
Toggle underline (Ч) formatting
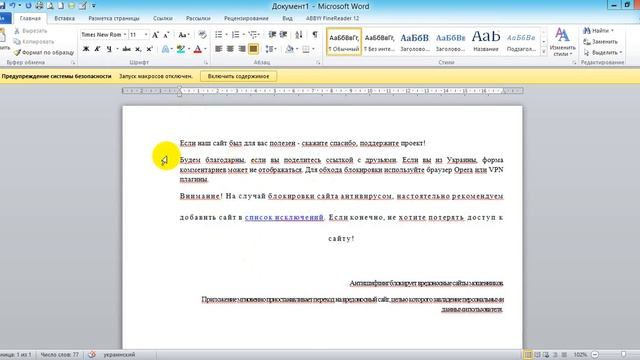point(109,49)
